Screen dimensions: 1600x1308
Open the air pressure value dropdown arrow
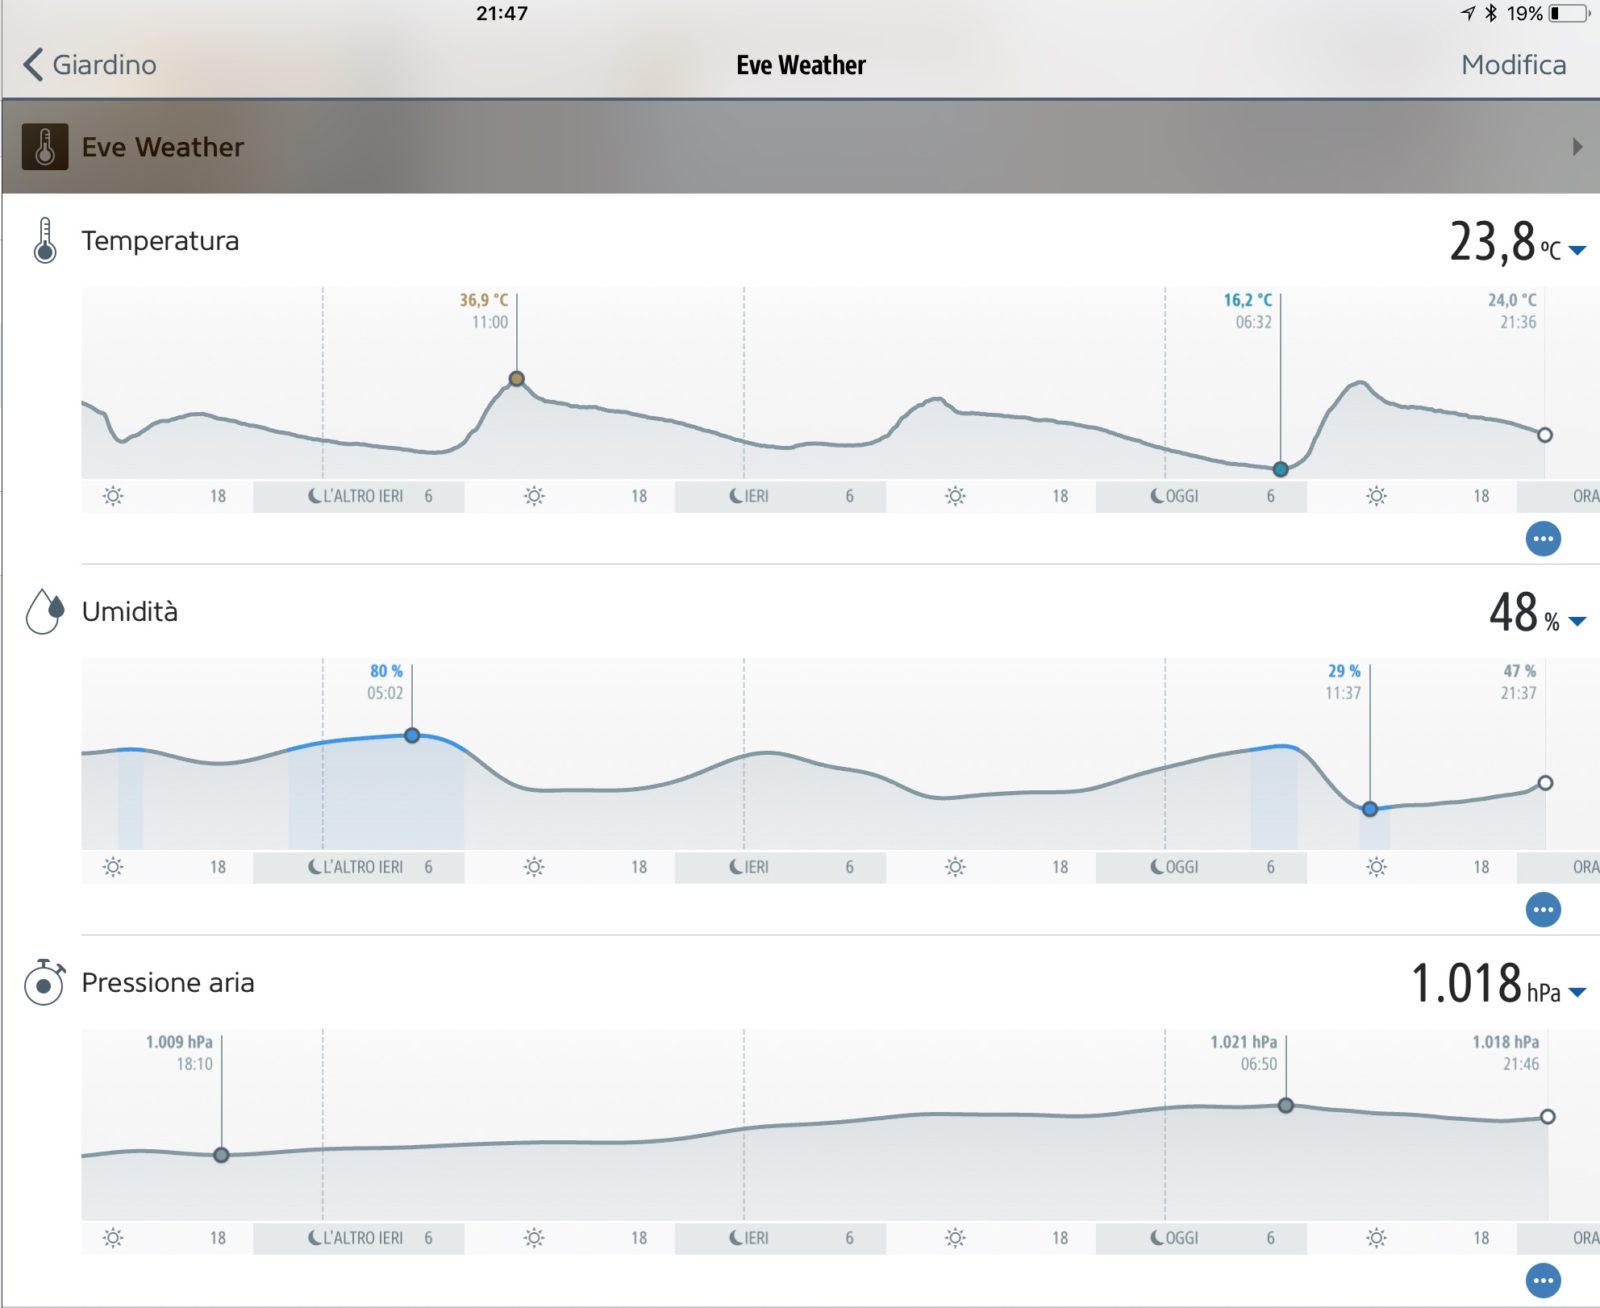[x=1577, y=992]
